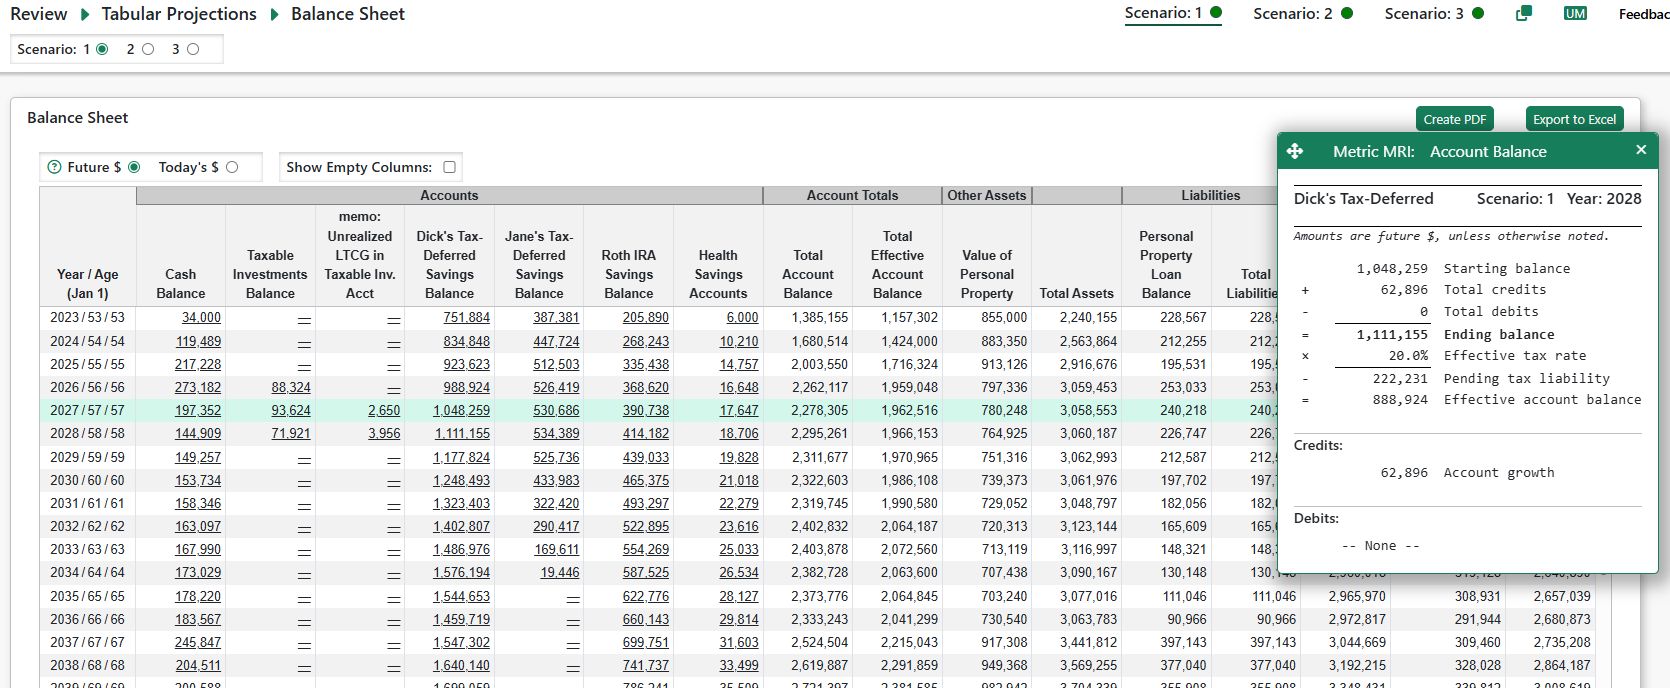
Task: Open Roth IRA value 741,737
Action: [x=646, y=665]
